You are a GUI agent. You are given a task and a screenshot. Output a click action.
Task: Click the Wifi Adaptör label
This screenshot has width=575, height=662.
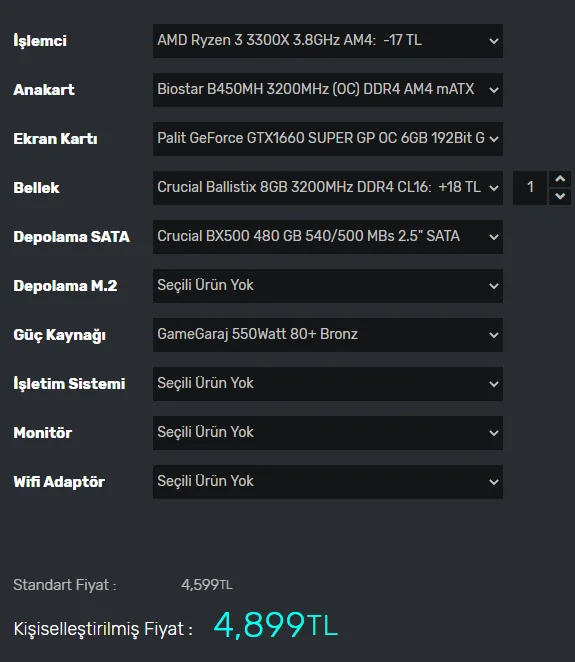point(59,482)
